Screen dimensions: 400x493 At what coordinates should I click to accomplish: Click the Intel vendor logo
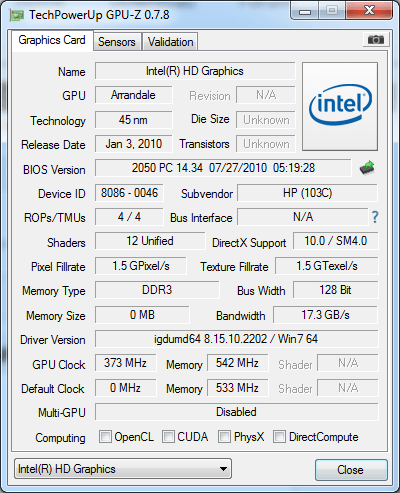click(x=340, y=106)
